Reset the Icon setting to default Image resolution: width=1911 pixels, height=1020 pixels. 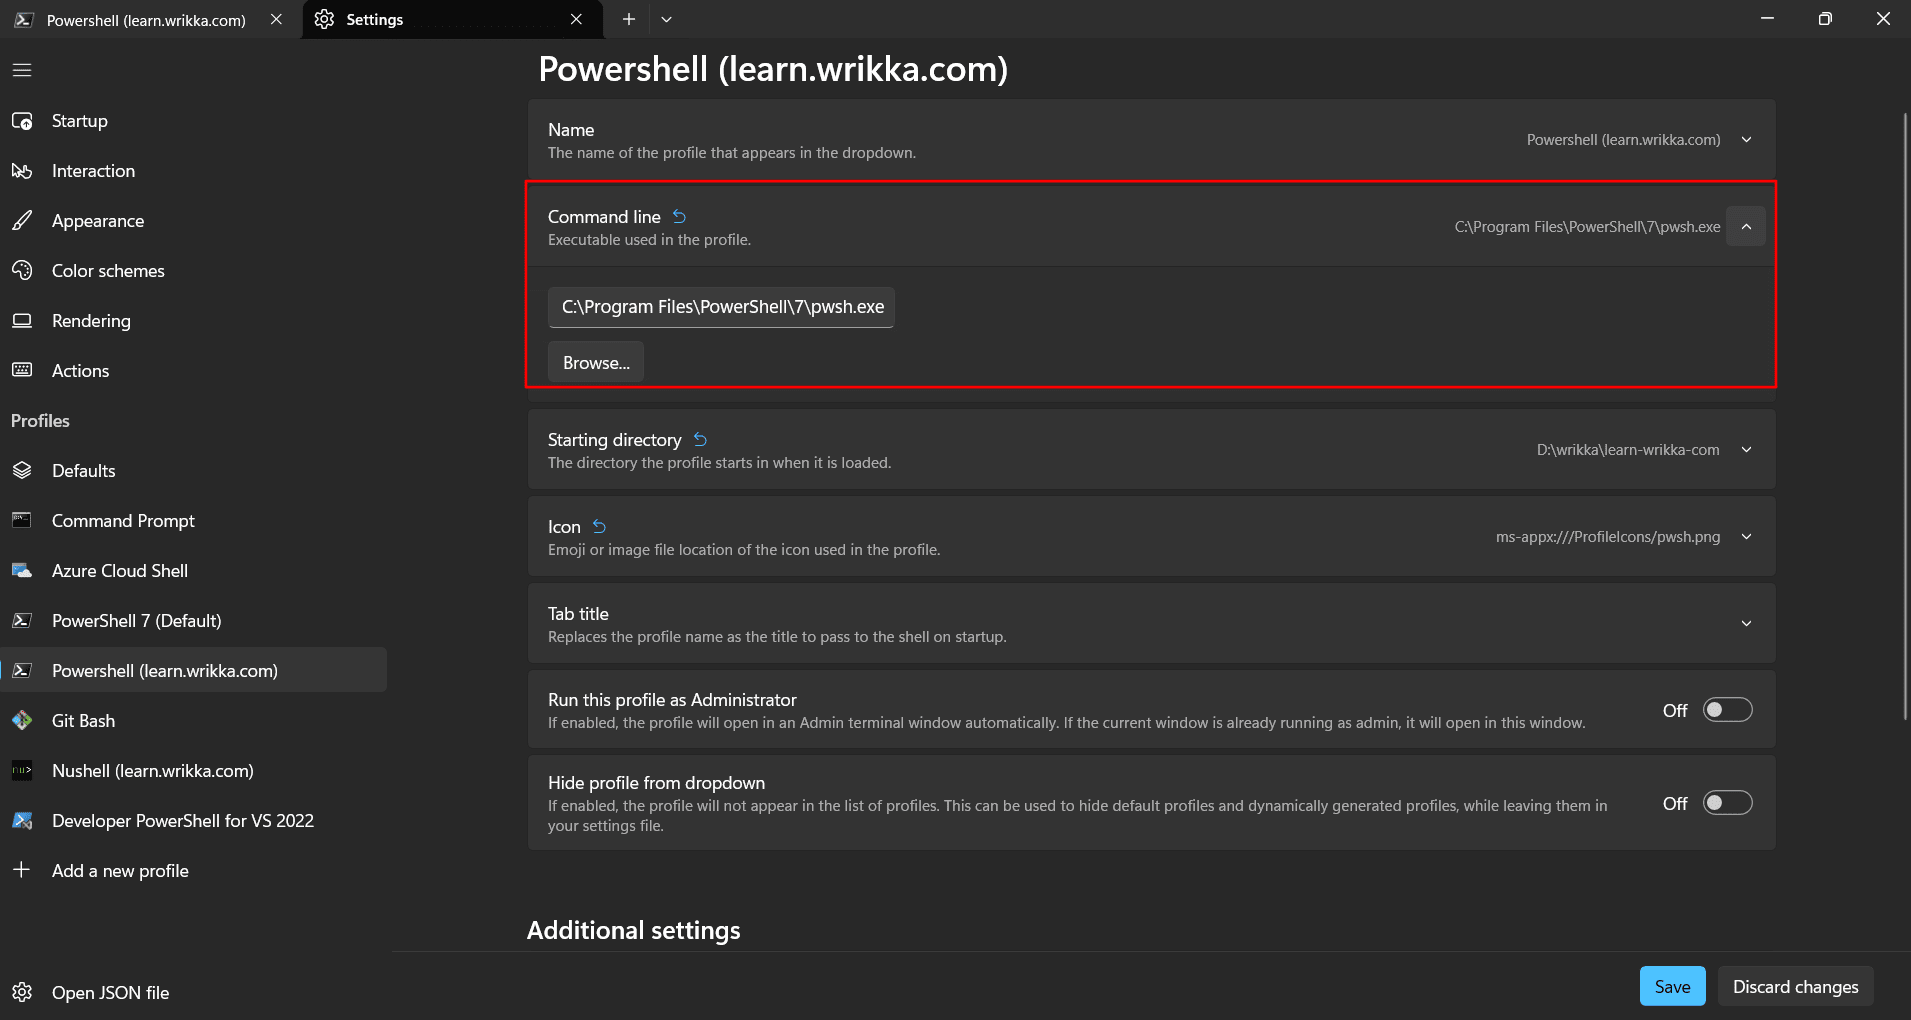pos(599,527)
